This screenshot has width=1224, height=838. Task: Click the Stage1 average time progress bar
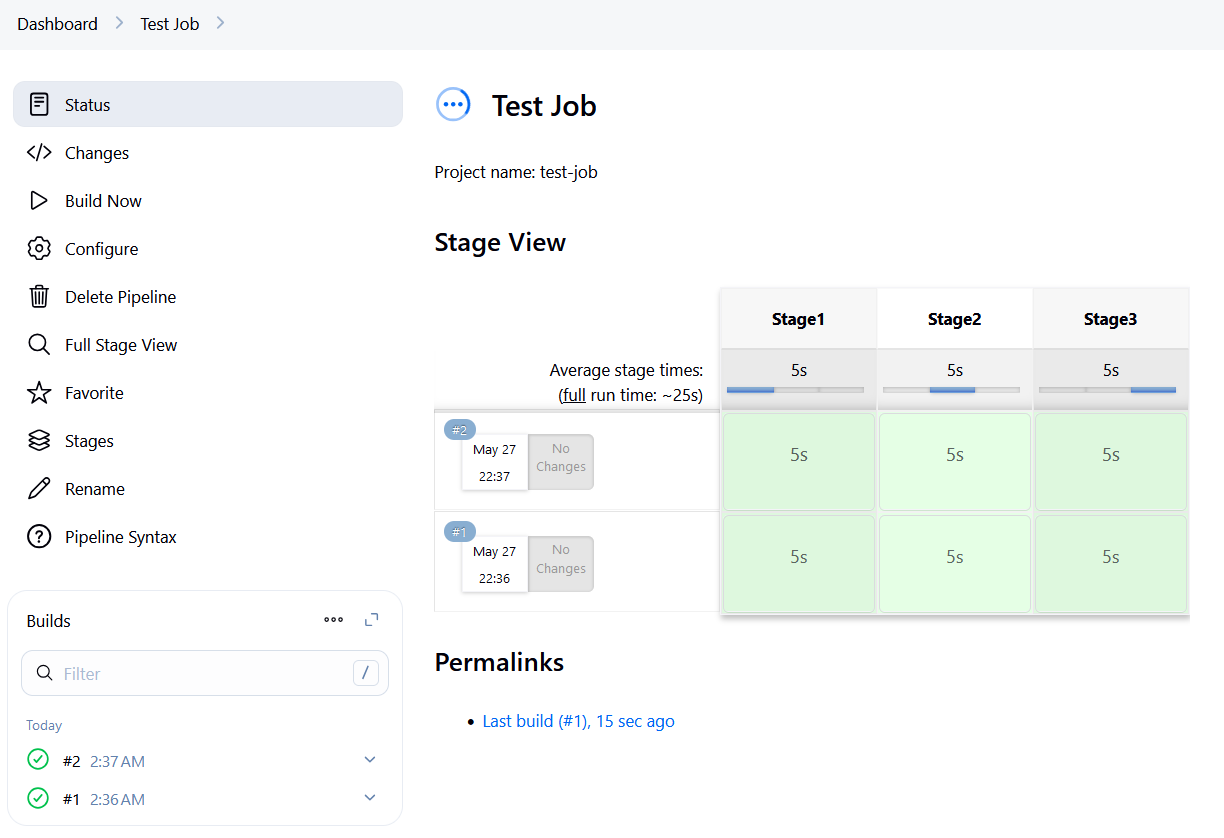click(795, 390)
